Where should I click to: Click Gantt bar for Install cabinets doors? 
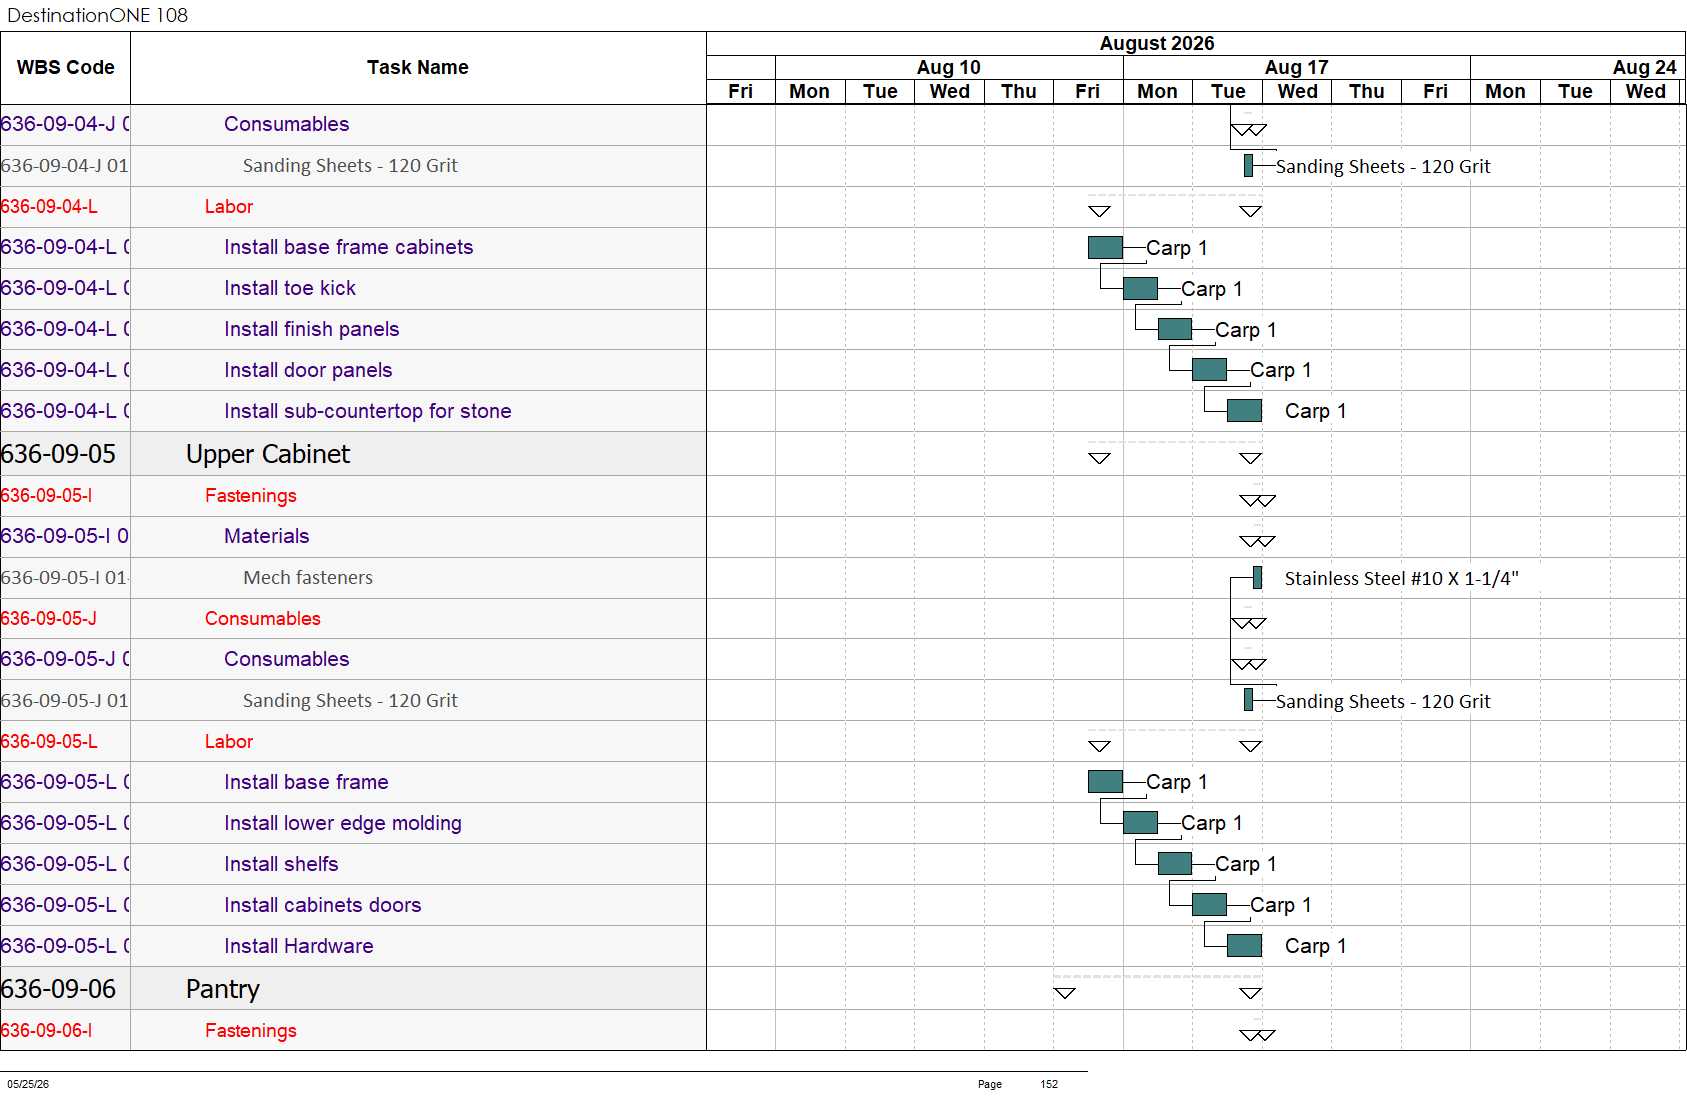(1209, 904)
